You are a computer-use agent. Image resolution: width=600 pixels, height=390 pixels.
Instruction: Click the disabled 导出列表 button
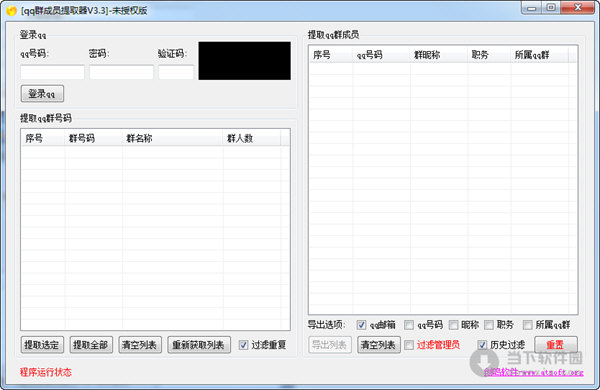pos(330,345)
